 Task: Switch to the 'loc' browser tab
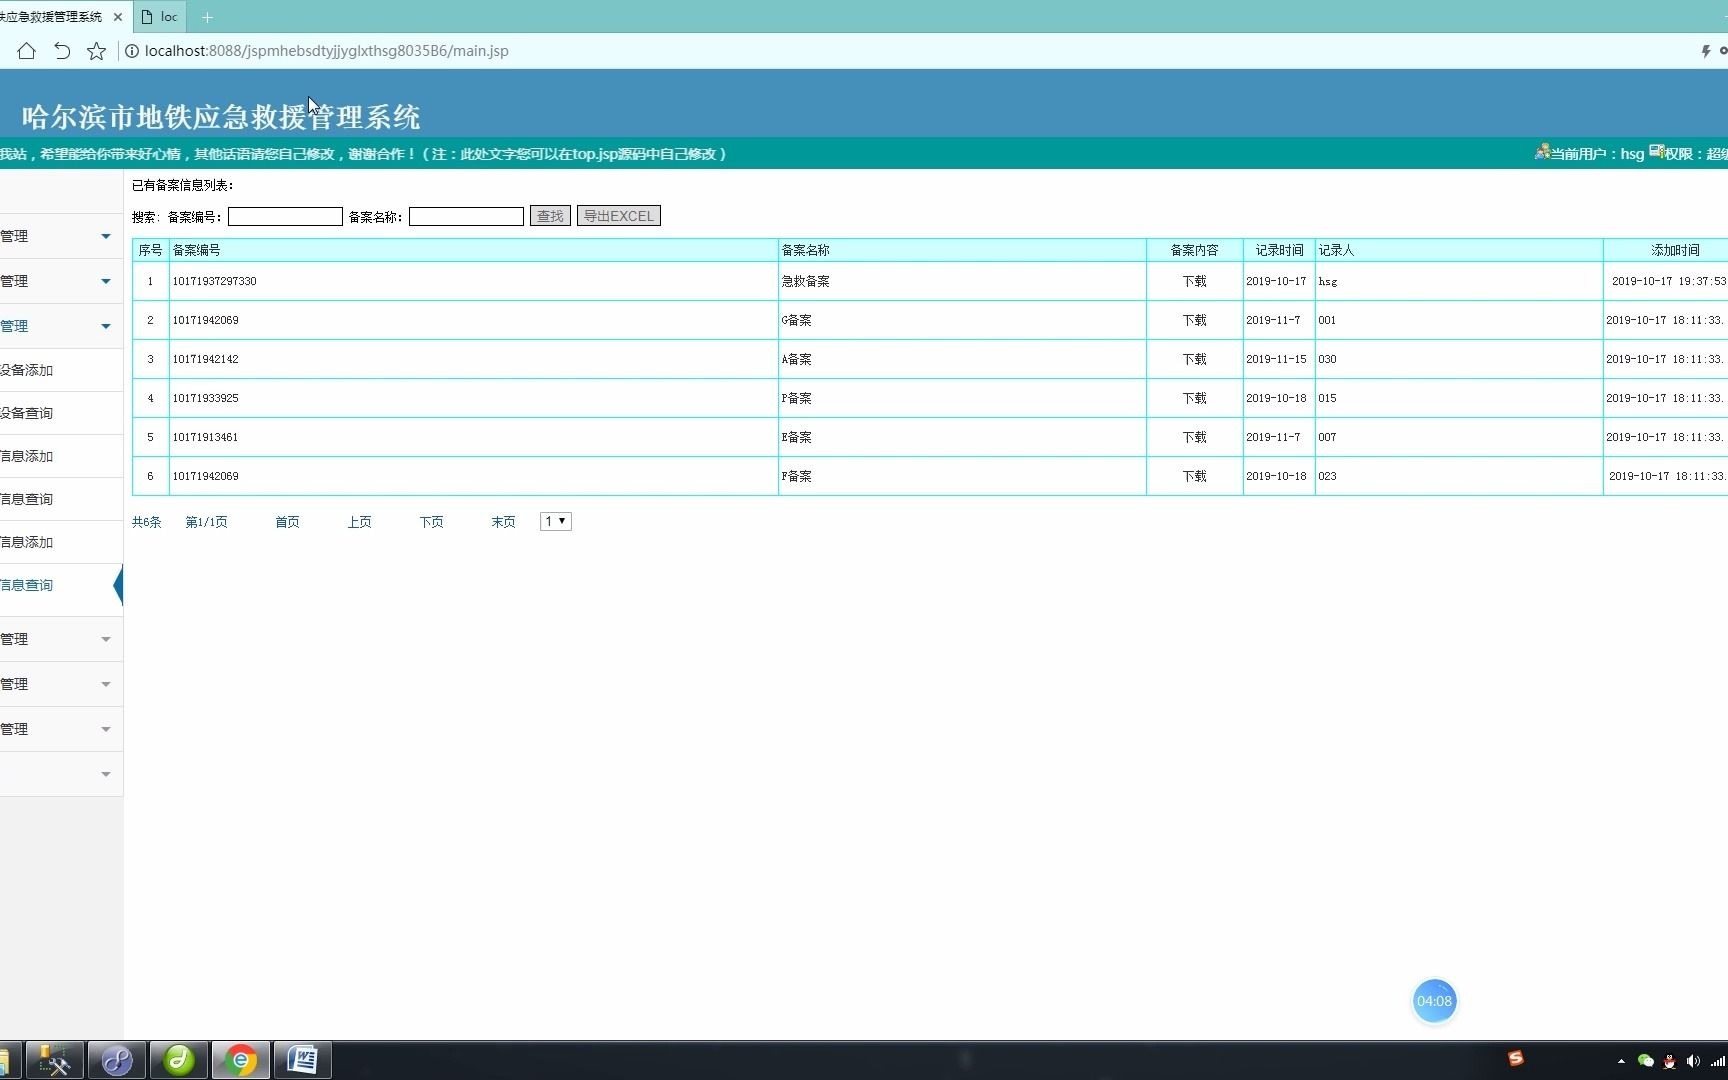point(160,17)
